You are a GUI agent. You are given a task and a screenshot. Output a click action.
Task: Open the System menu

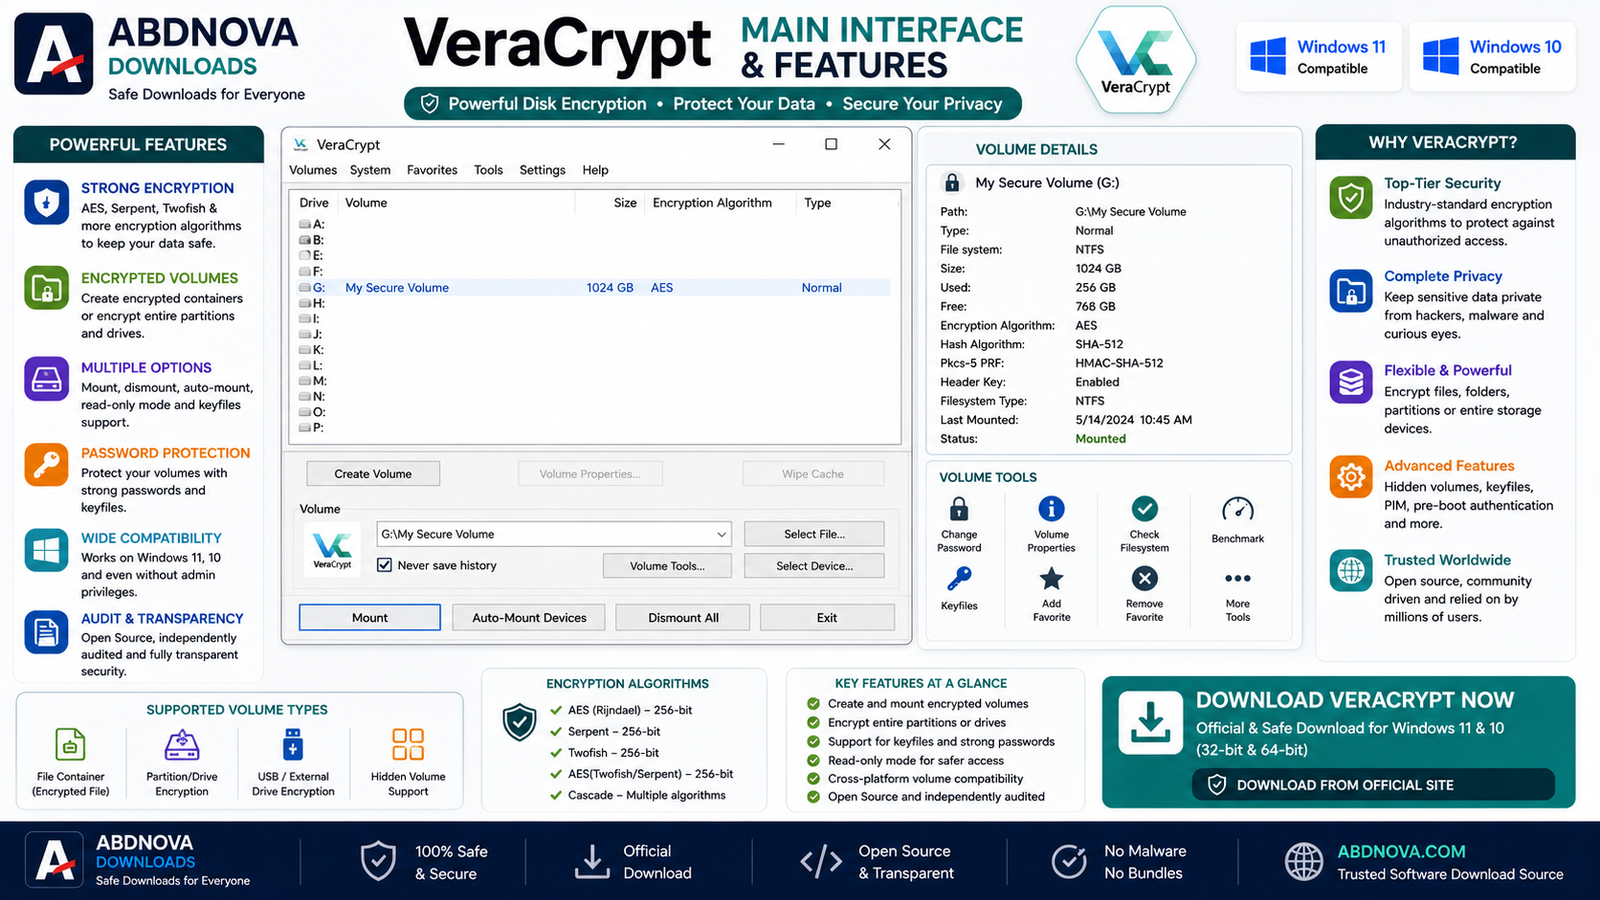(370, 170)
